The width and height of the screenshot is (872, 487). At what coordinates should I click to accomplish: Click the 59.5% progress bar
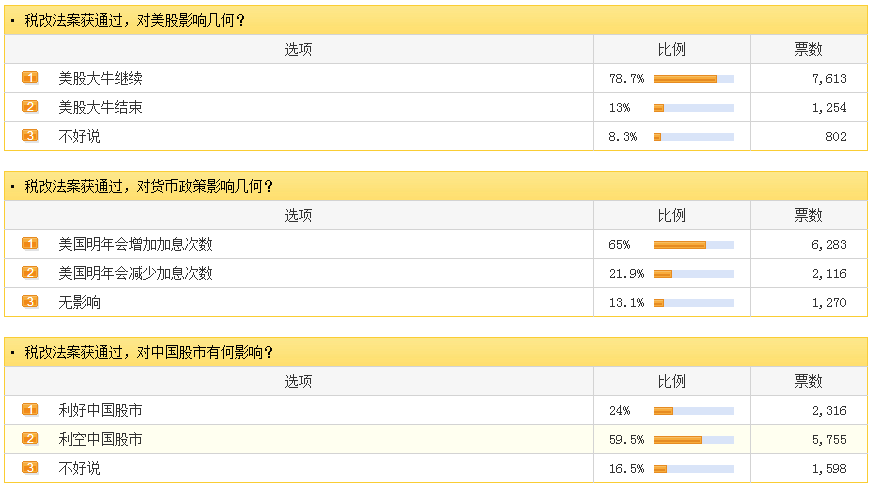point(693,440)
